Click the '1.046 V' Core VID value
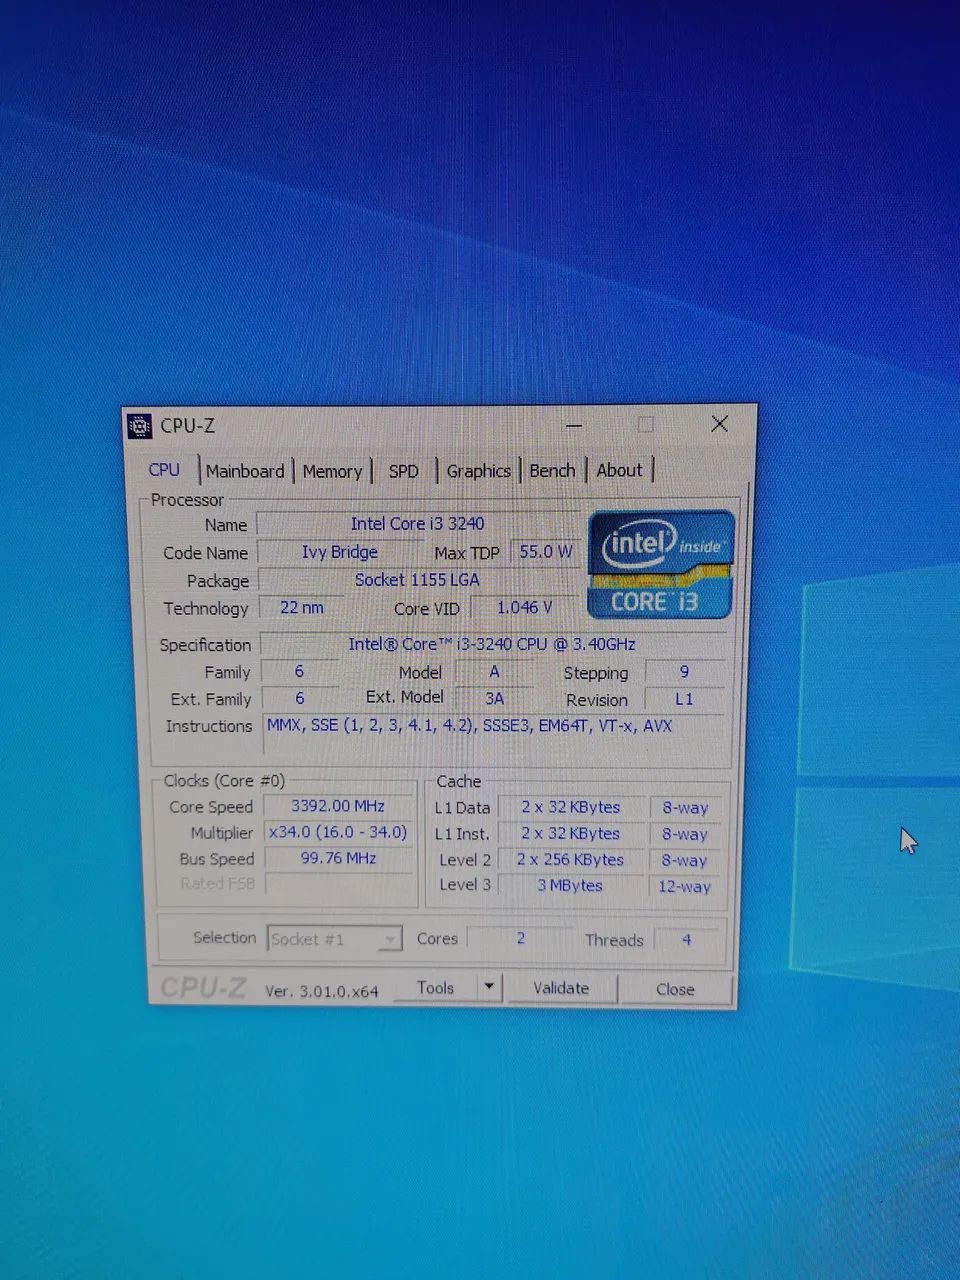 [524, 607]
